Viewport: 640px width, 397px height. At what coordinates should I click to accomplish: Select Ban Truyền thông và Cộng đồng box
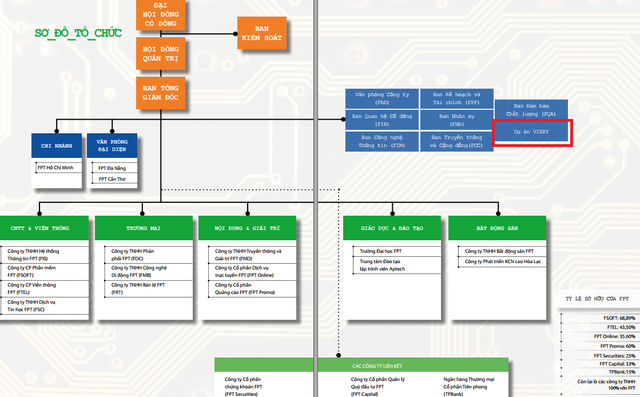pos(456,142)
